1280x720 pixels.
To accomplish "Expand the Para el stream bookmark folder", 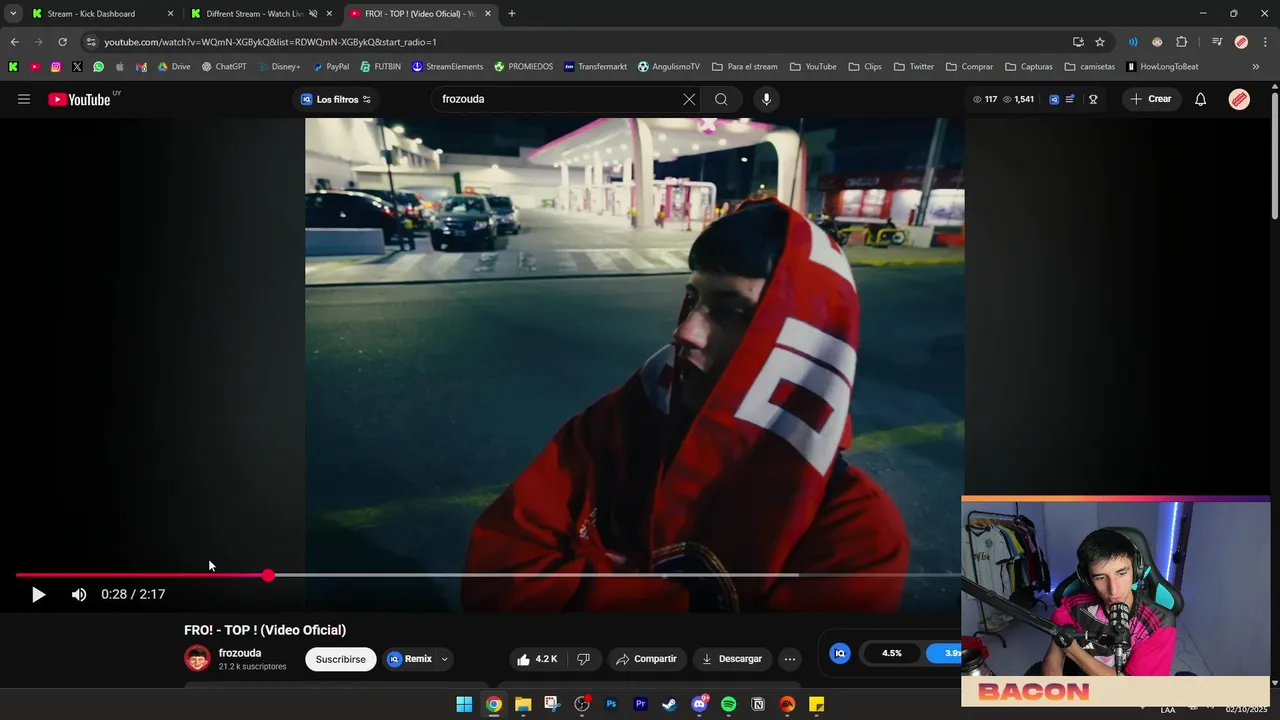I will click(x=745, y=67).
